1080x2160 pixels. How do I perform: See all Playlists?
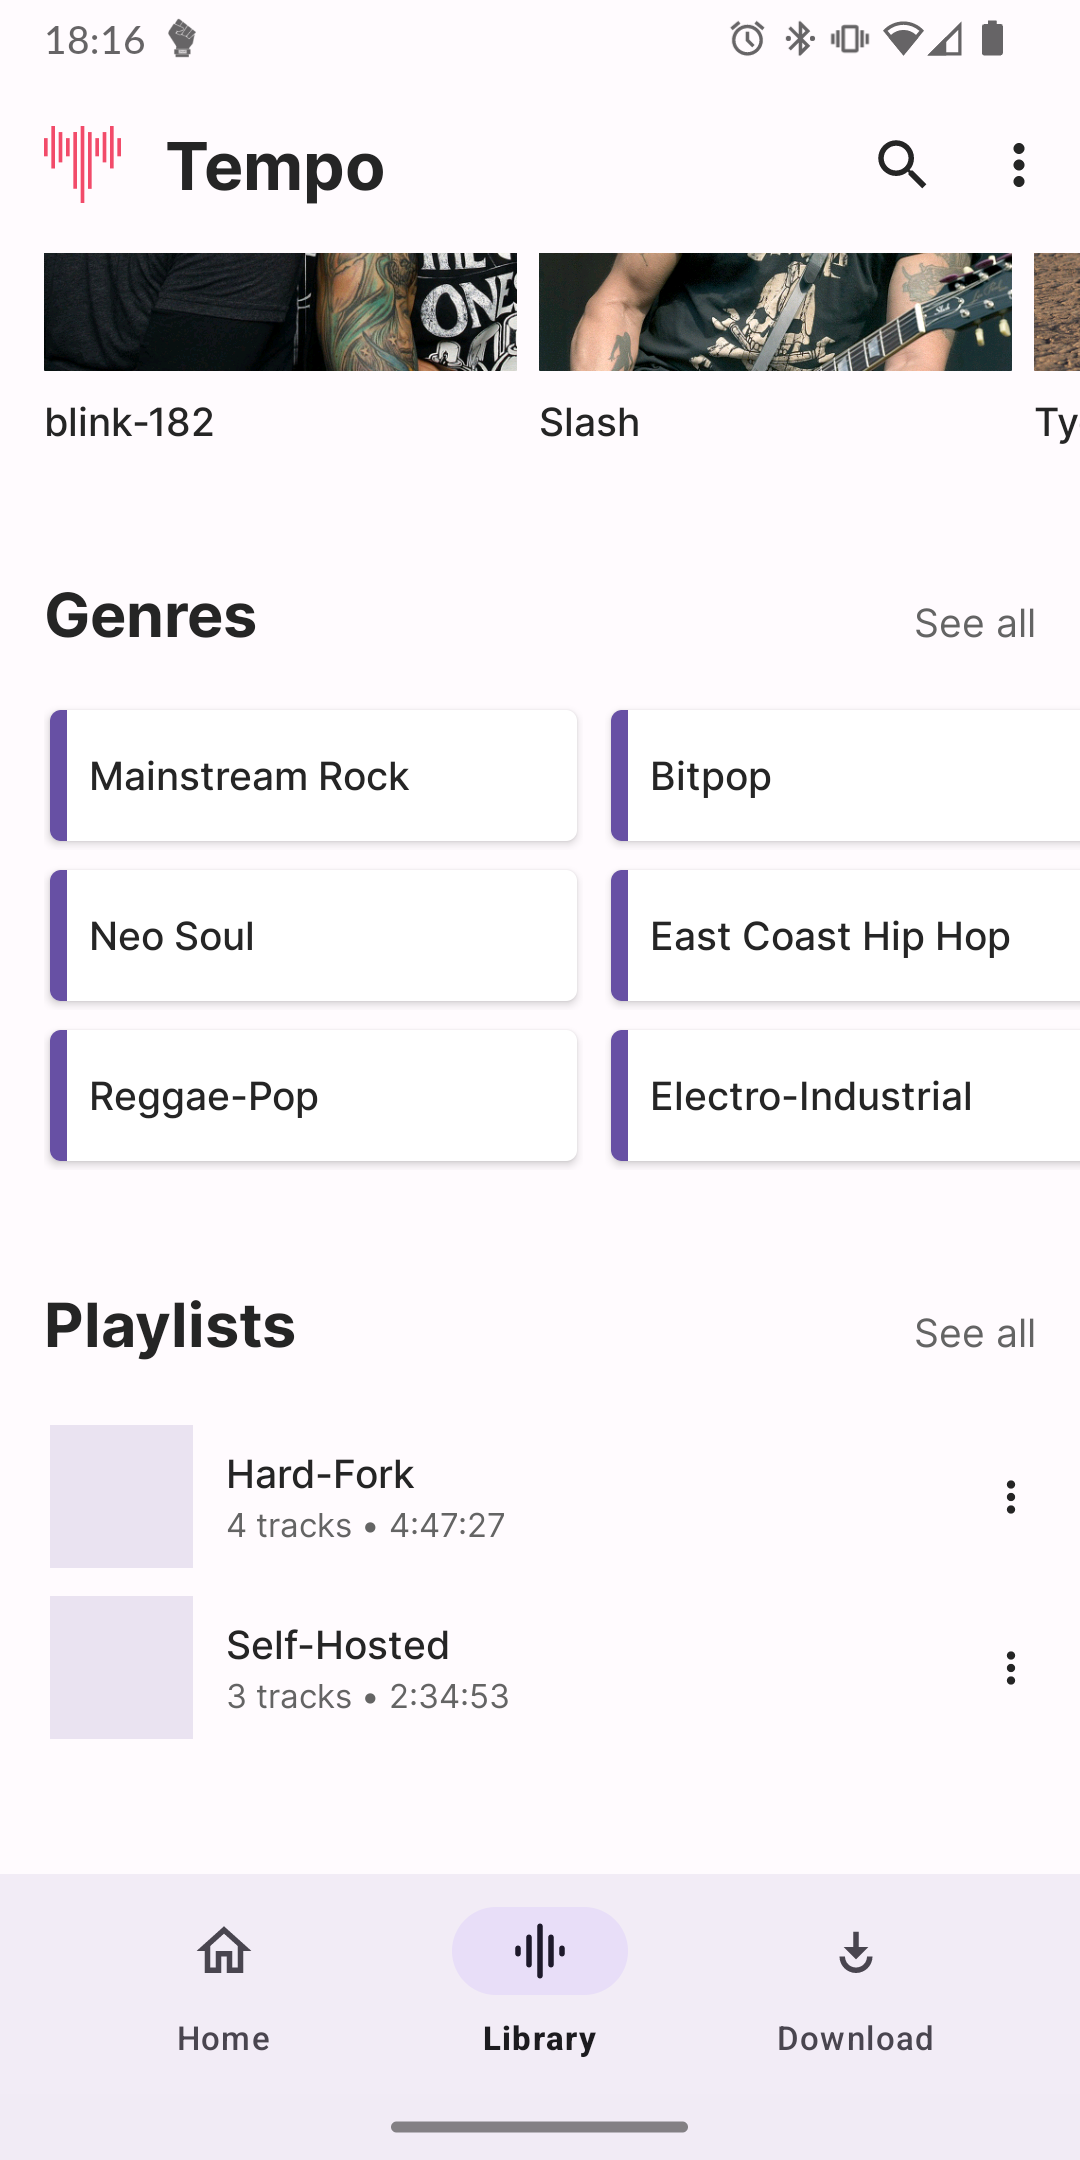[974, 1333]
